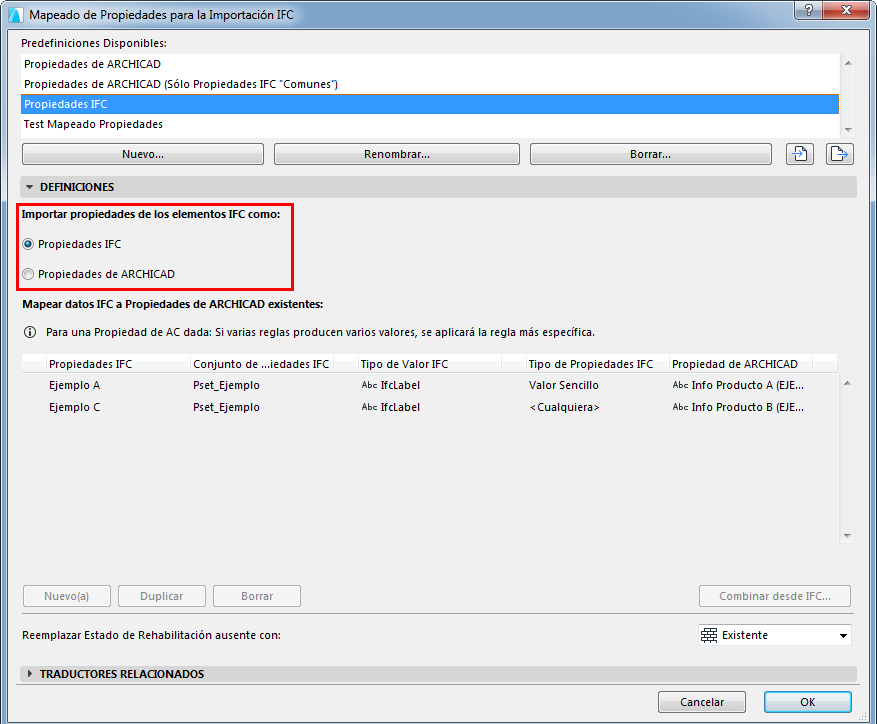Click Pset_Ejemplo in the Ejemplo C row

[x=227, y=407]
